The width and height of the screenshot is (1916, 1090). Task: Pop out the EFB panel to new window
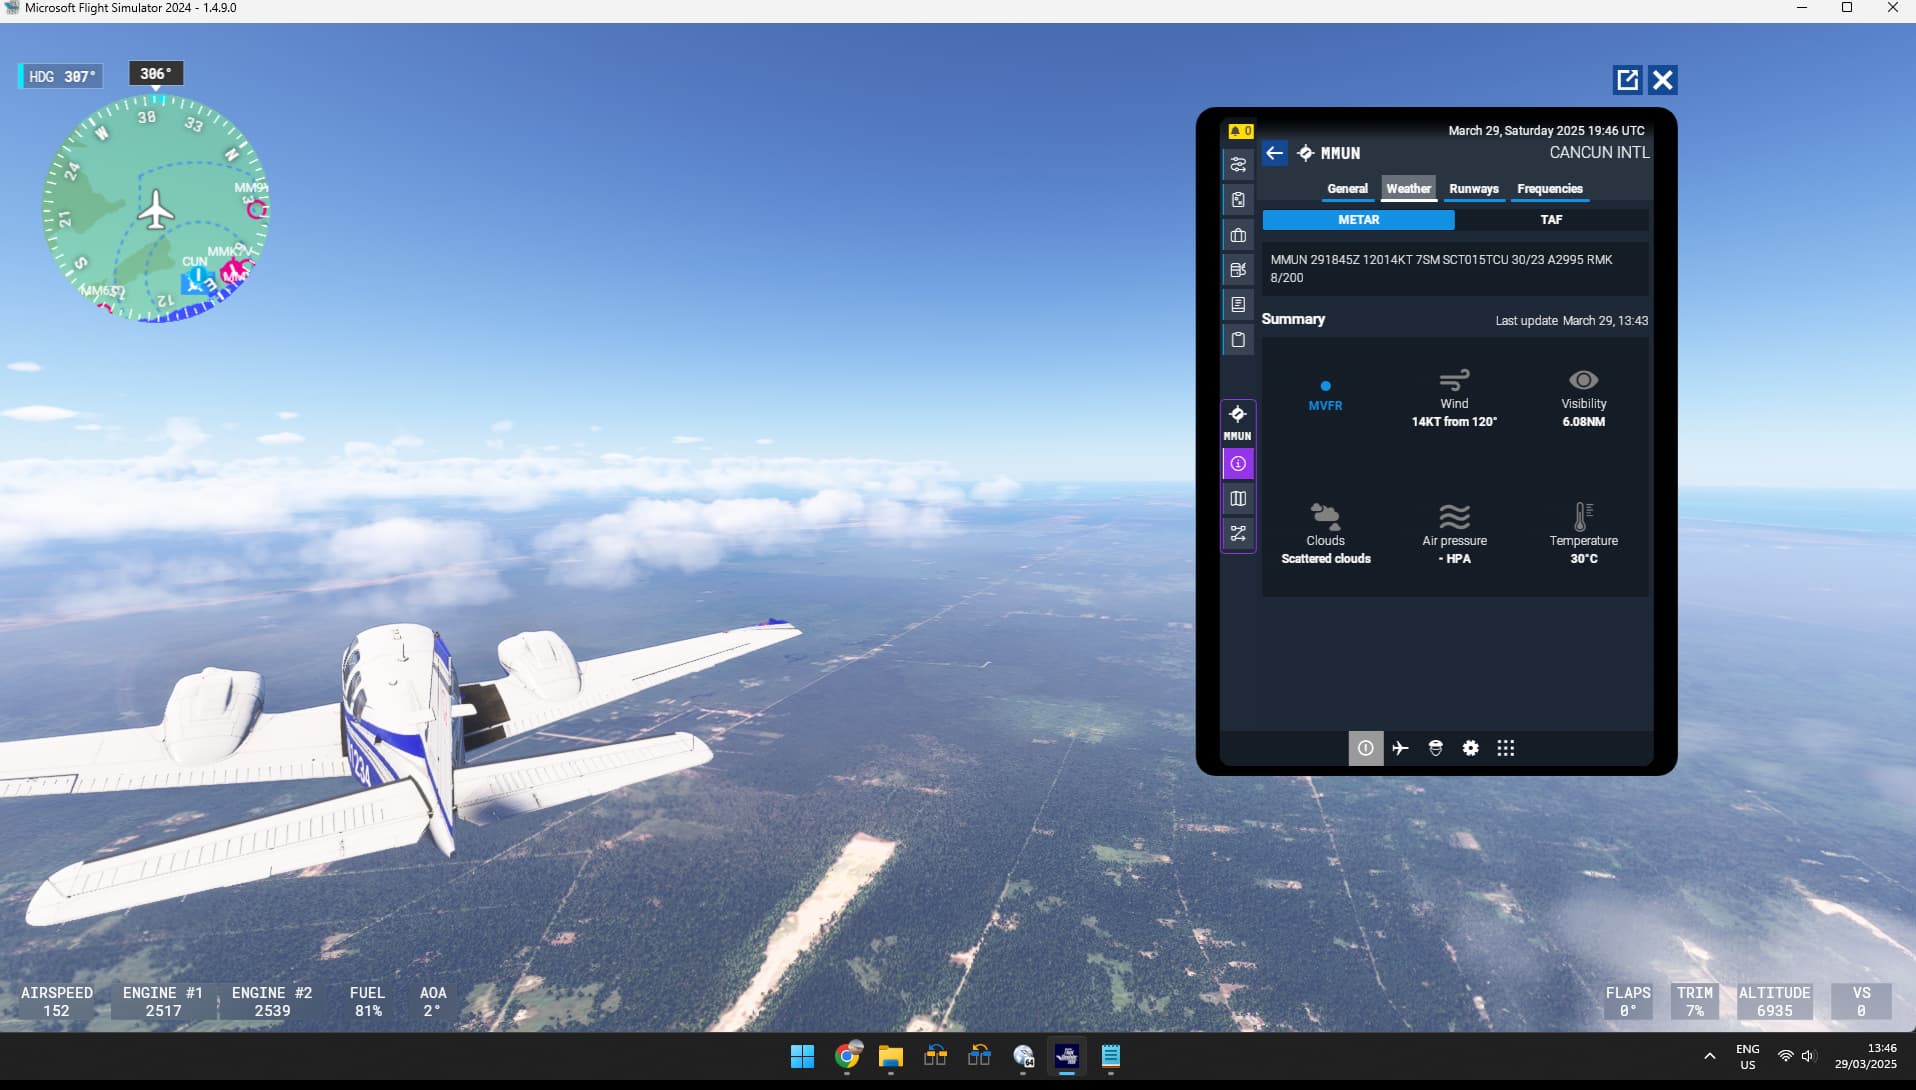click(1627, 80)
